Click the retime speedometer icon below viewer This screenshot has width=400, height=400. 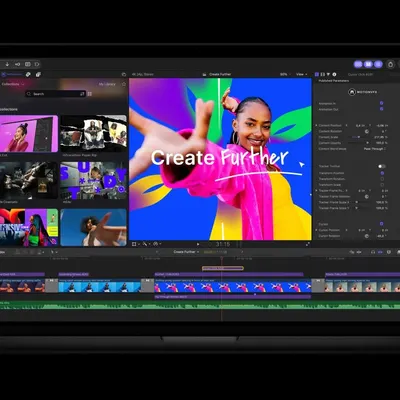[x=156, y=244]
